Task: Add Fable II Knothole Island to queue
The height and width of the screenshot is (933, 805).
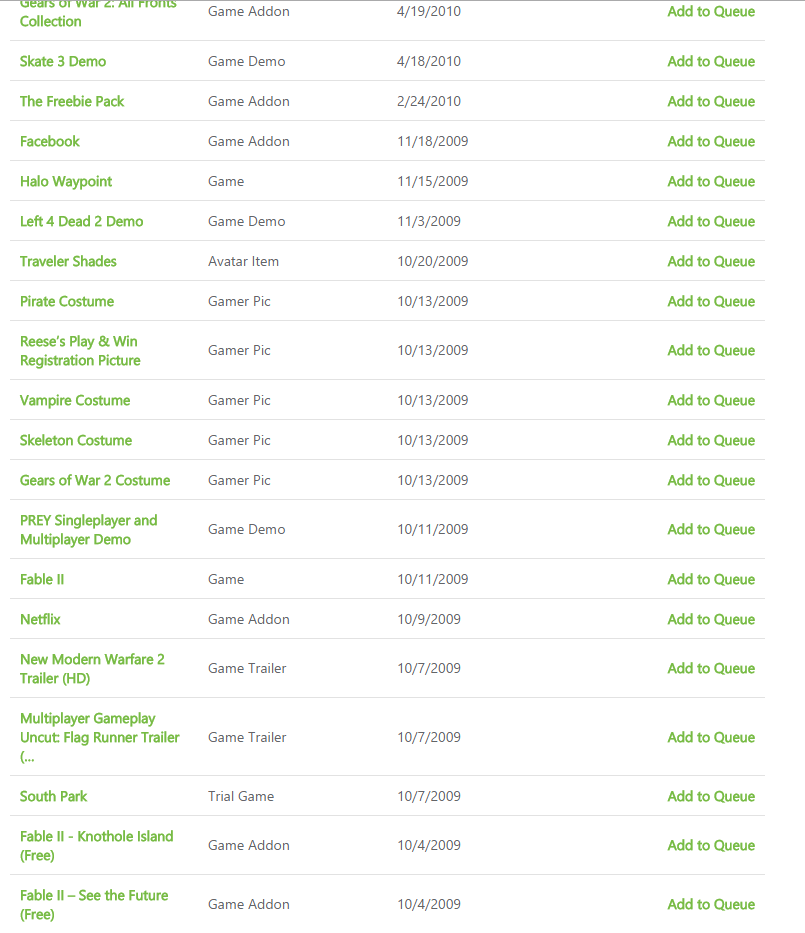Action: click(x=711, y=846)
